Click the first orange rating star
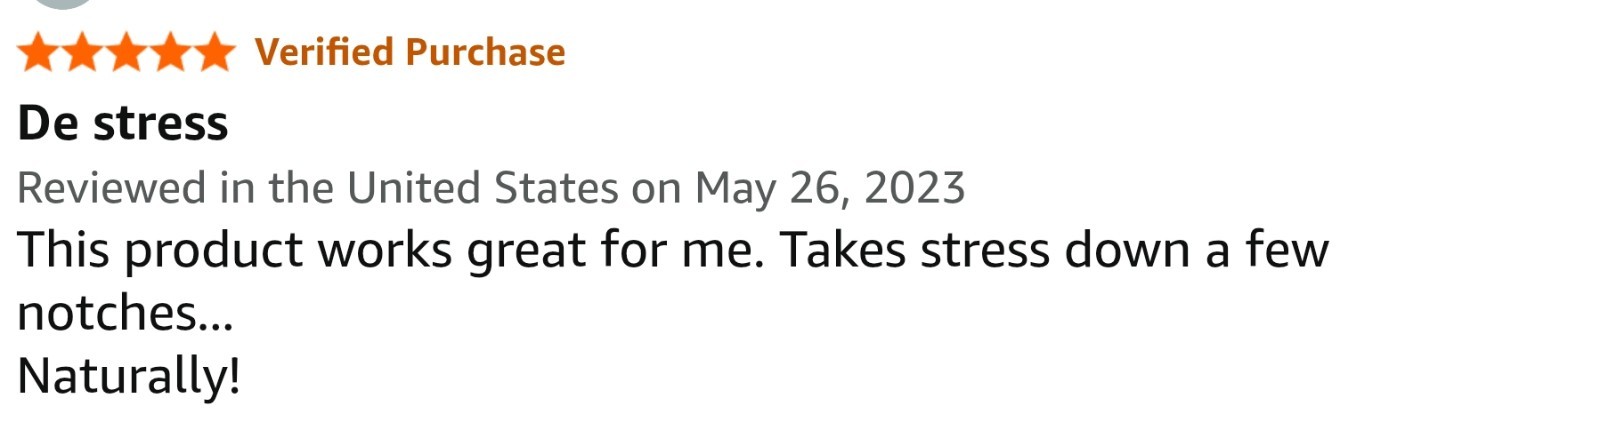The height and width of the screenshot is (430, 1600). (x=38, y=52)
